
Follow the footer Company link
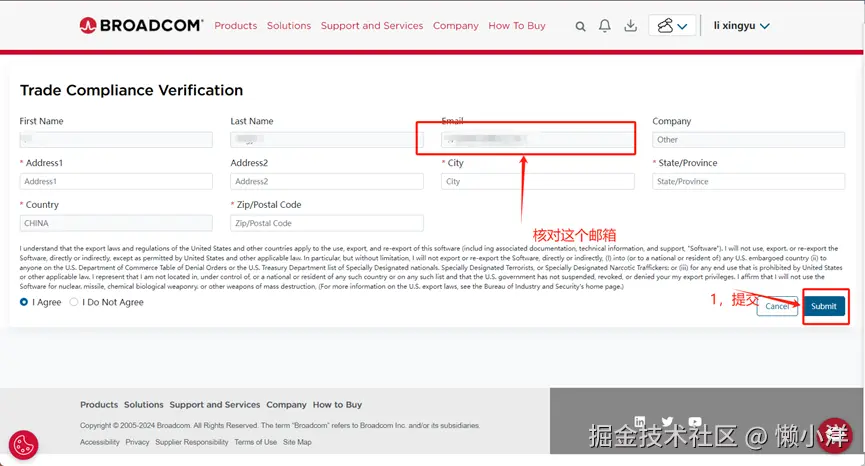(x=286, y=405)
